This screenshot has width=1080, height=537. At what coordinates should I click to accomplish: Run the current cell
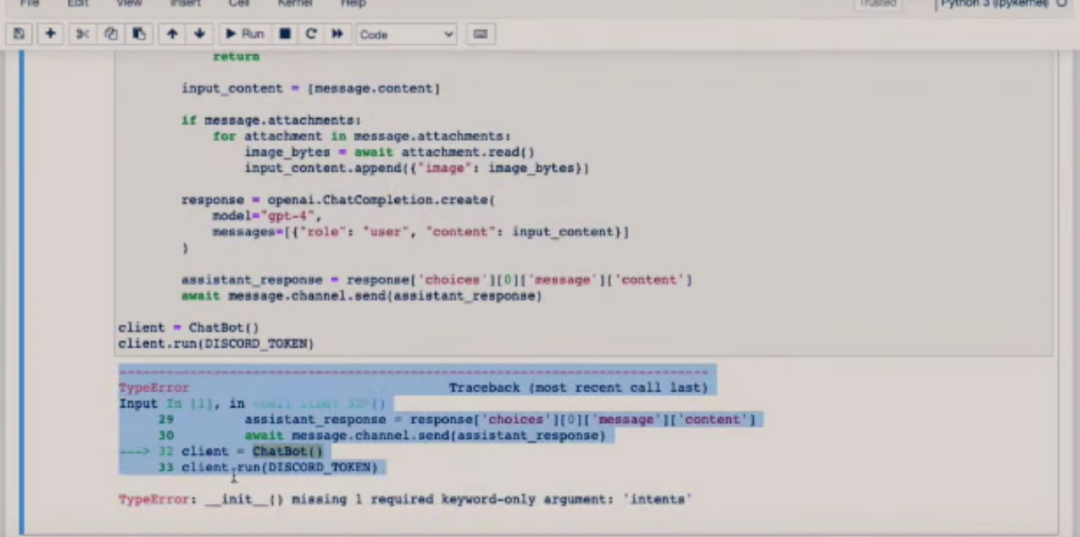click(245, 34)
